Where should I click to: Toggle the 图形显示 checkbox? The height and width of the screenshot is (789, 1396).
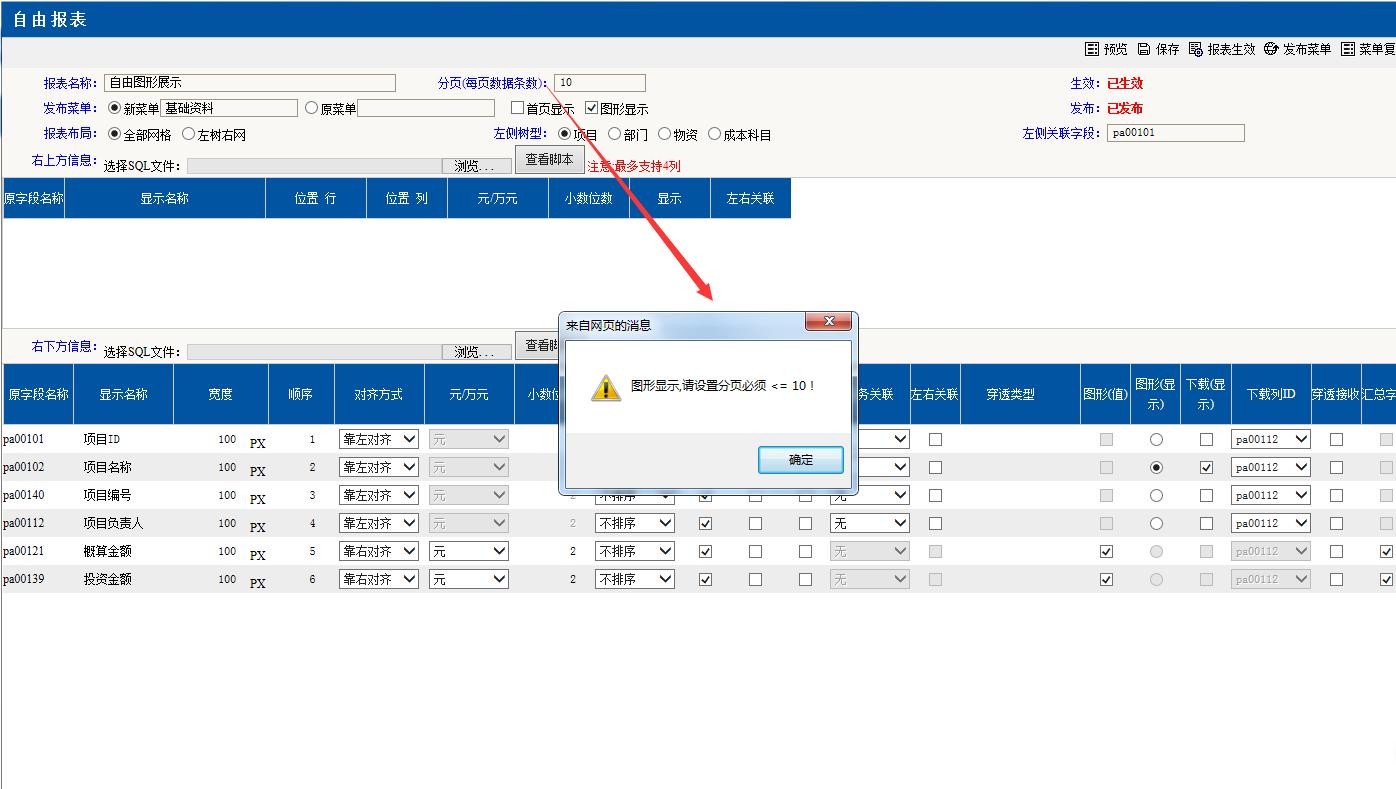tap(592, 108)
